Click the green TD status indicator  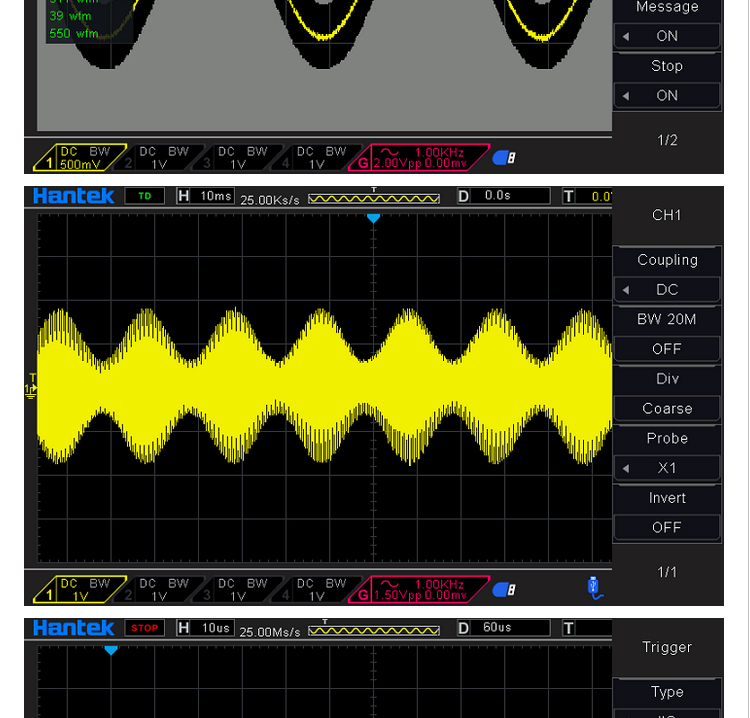tap(145, 196)
